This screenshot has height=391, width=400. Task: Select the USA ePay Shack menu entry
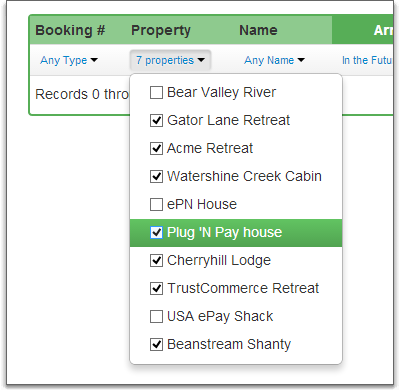point(236,316)
